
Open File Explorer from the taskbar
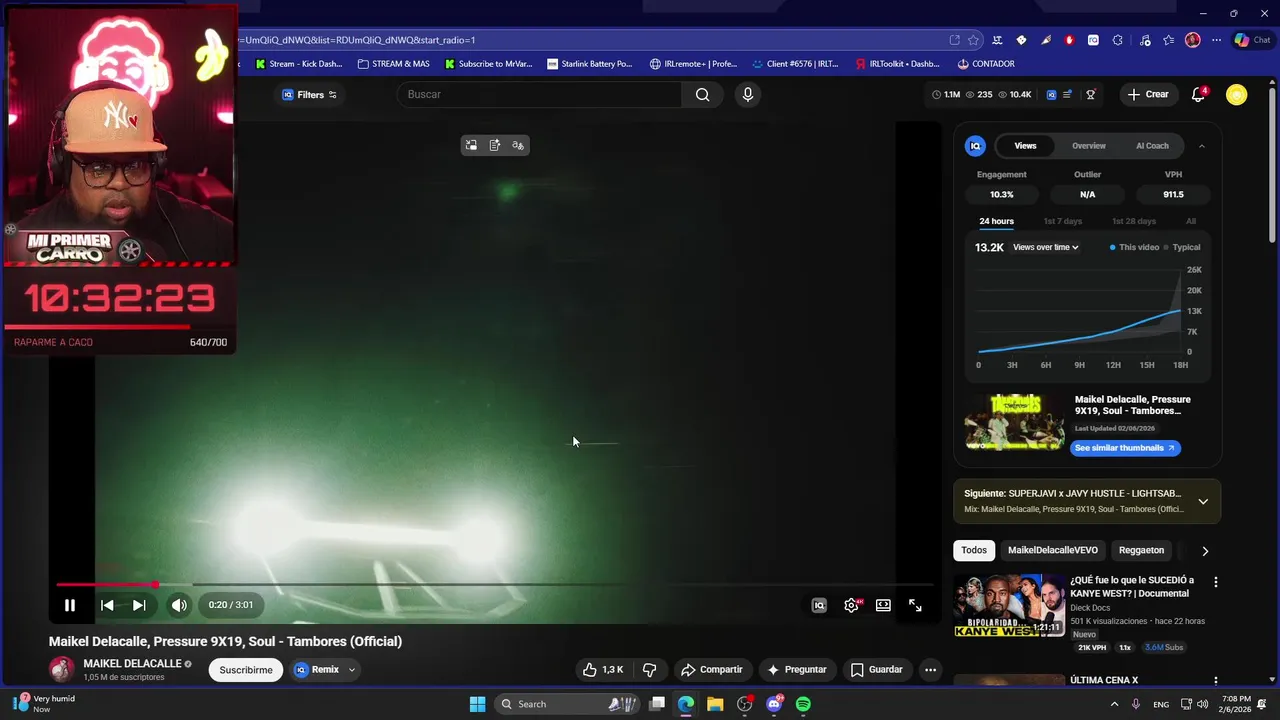[x=715, y=704]
